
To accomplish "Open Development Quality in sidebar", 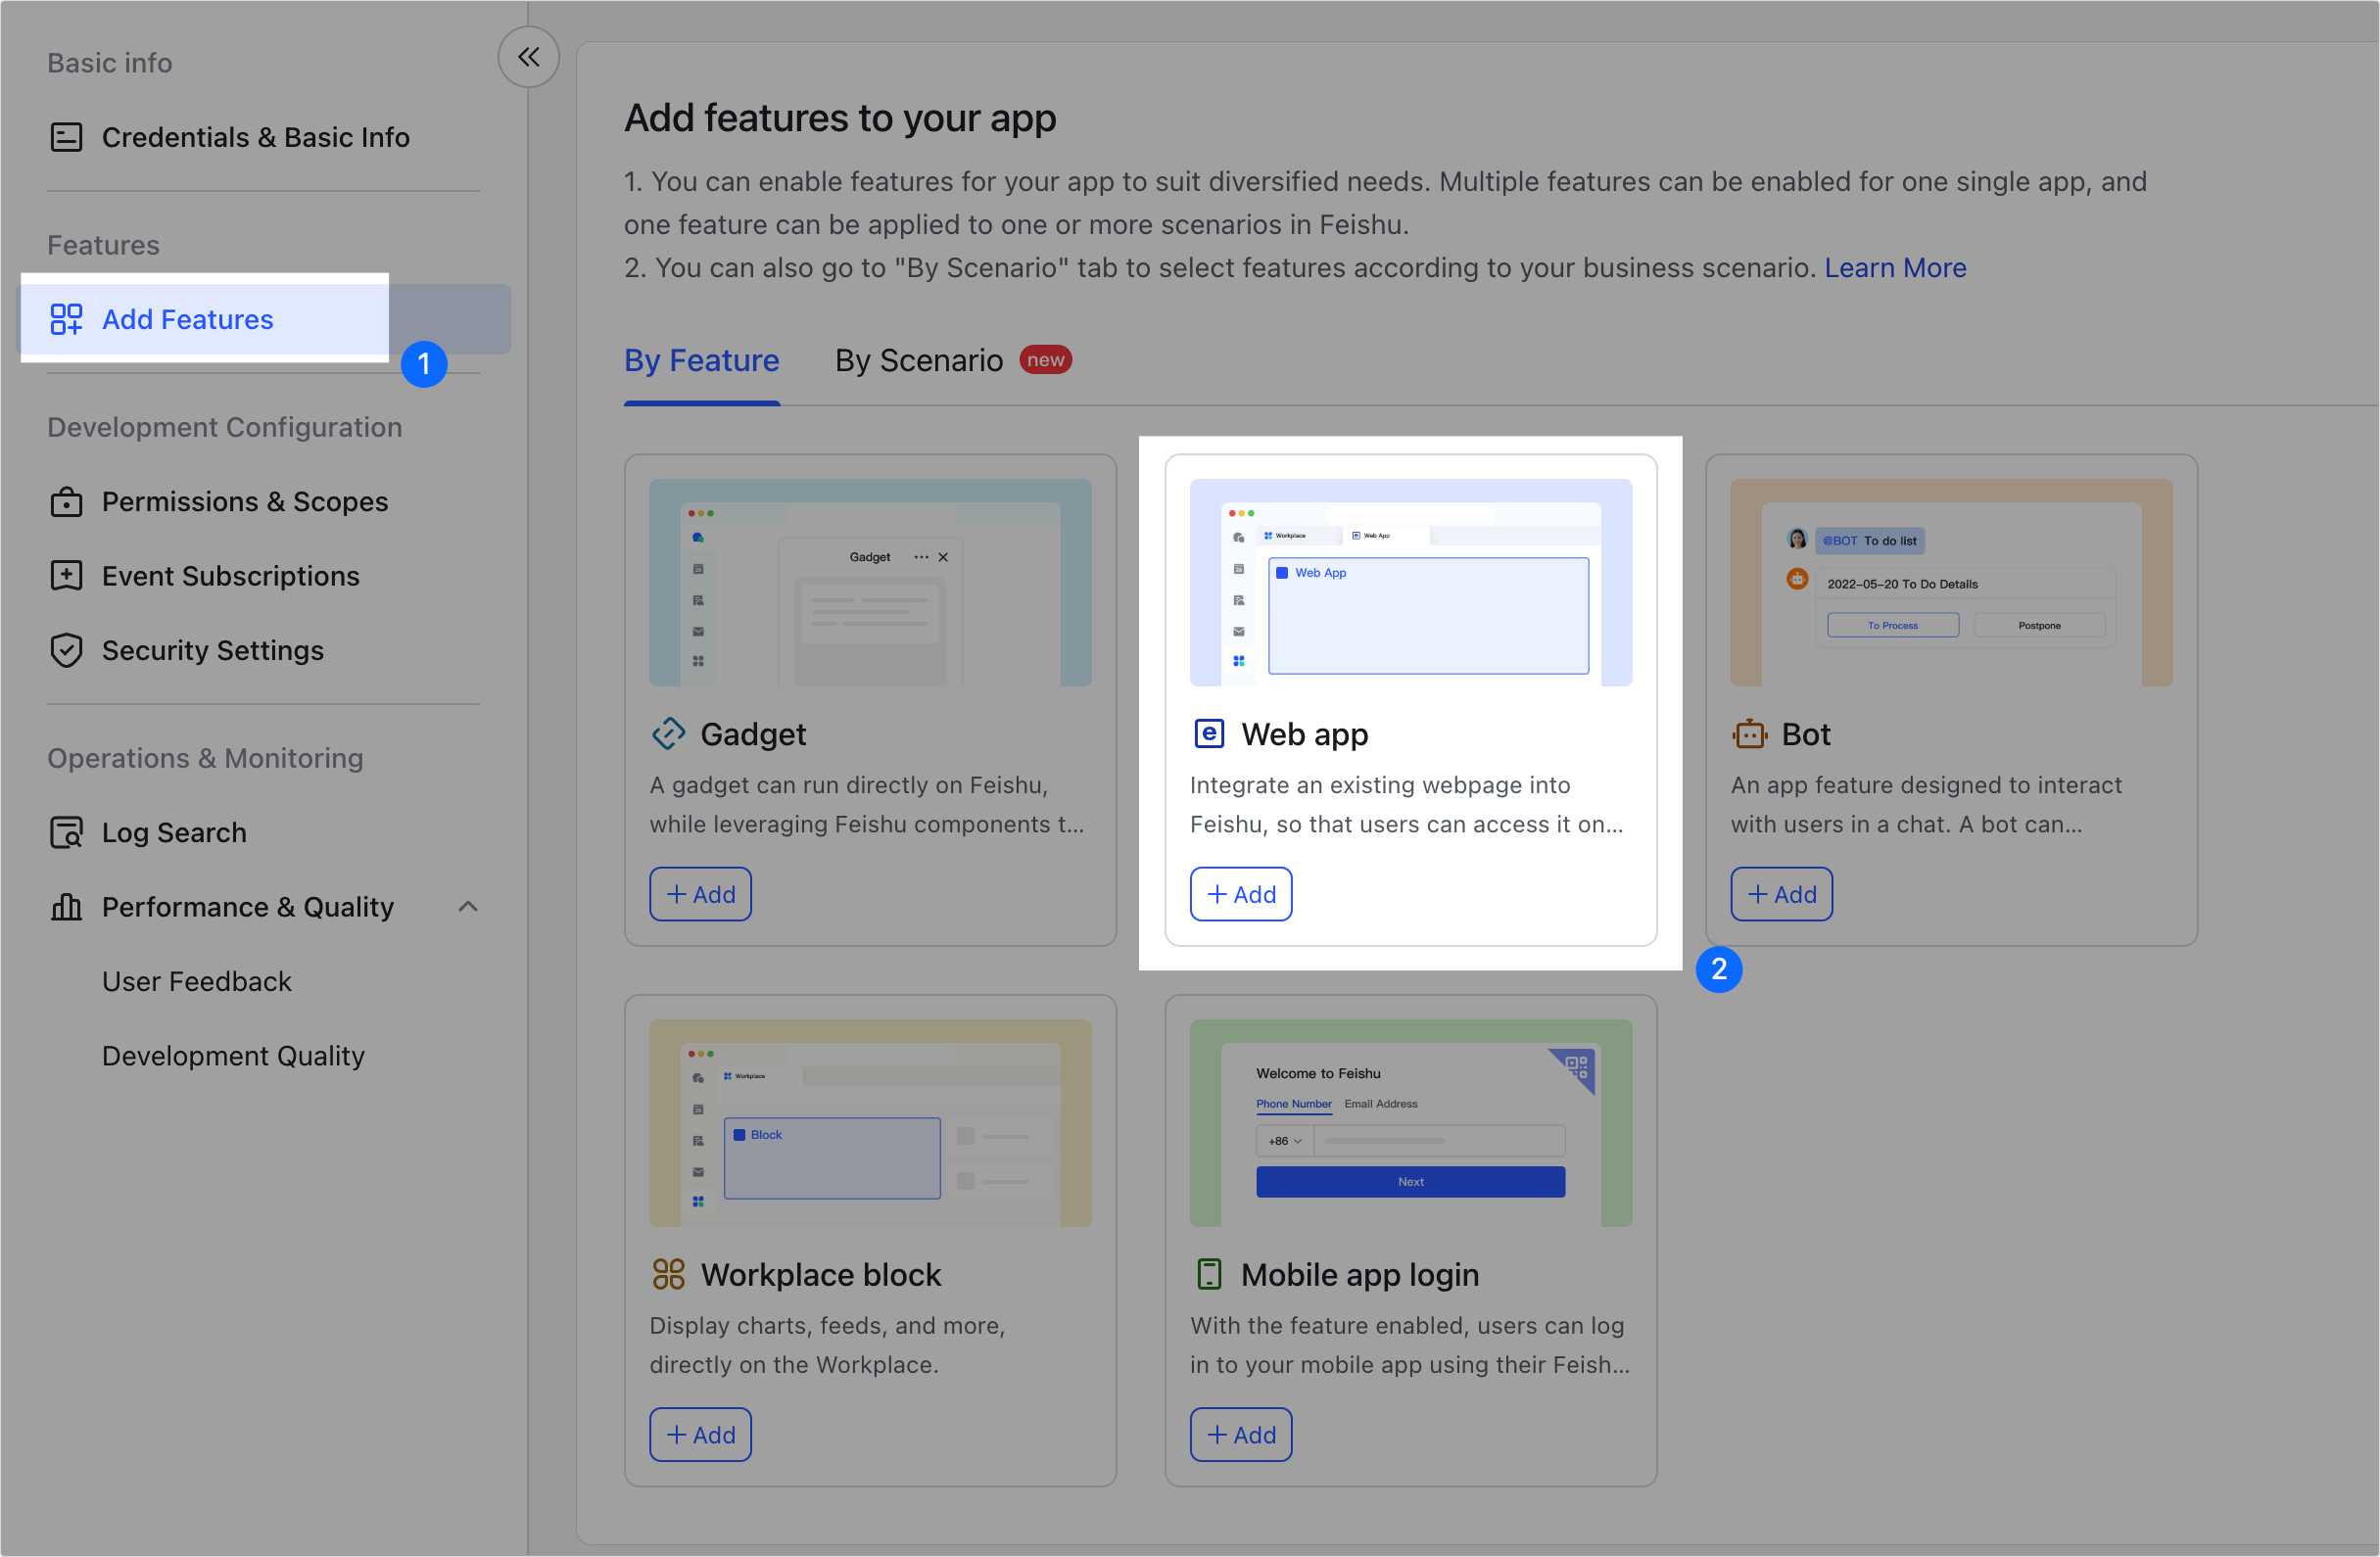I will pyautogui.click(x=233, y=1056).
